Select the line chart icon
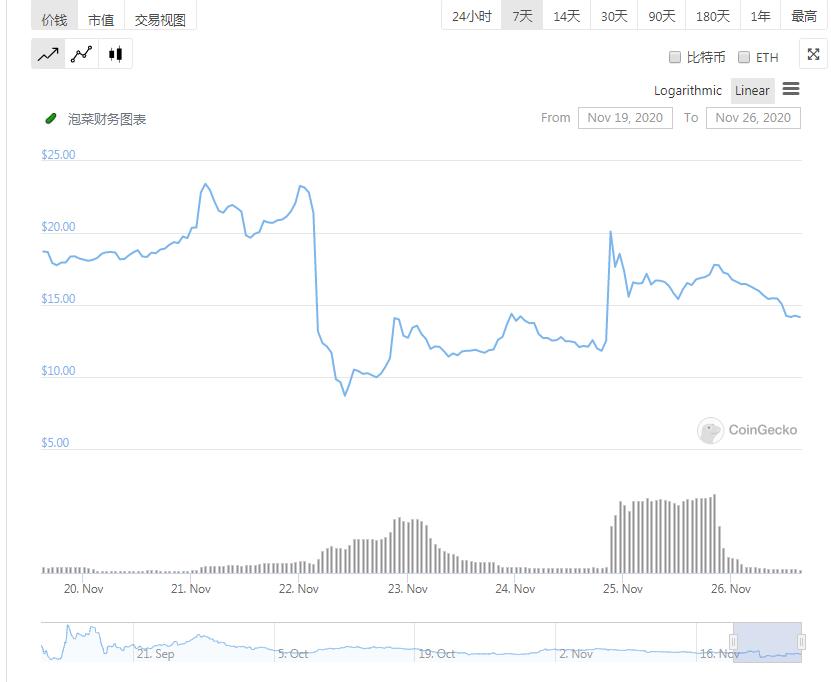The width and height of the screenshot is (831, 682). [x=48, y=54]
